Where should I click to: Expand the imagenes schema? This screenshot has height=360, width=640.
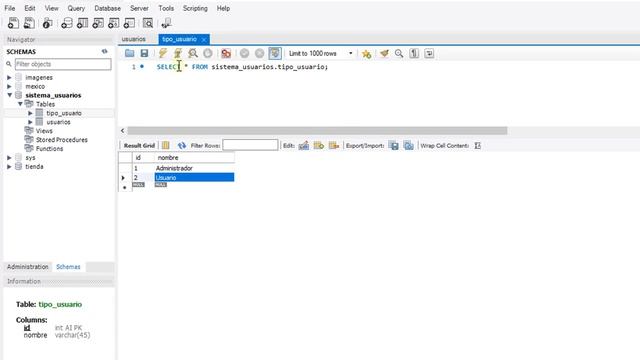(9, 77)
